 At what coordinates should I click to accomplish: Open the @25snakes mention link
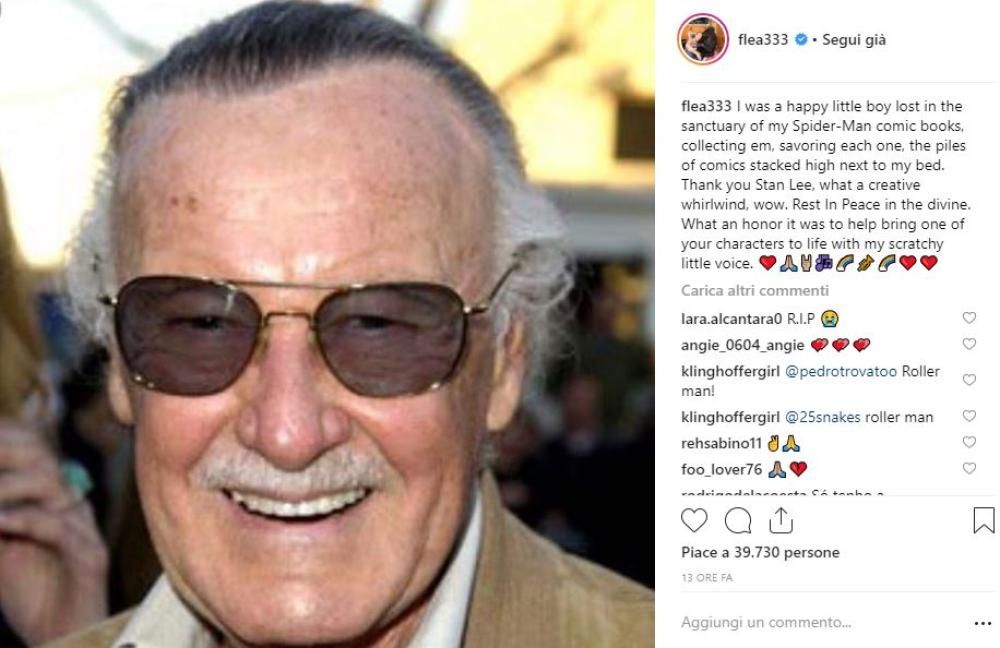(x=823, y=417)
